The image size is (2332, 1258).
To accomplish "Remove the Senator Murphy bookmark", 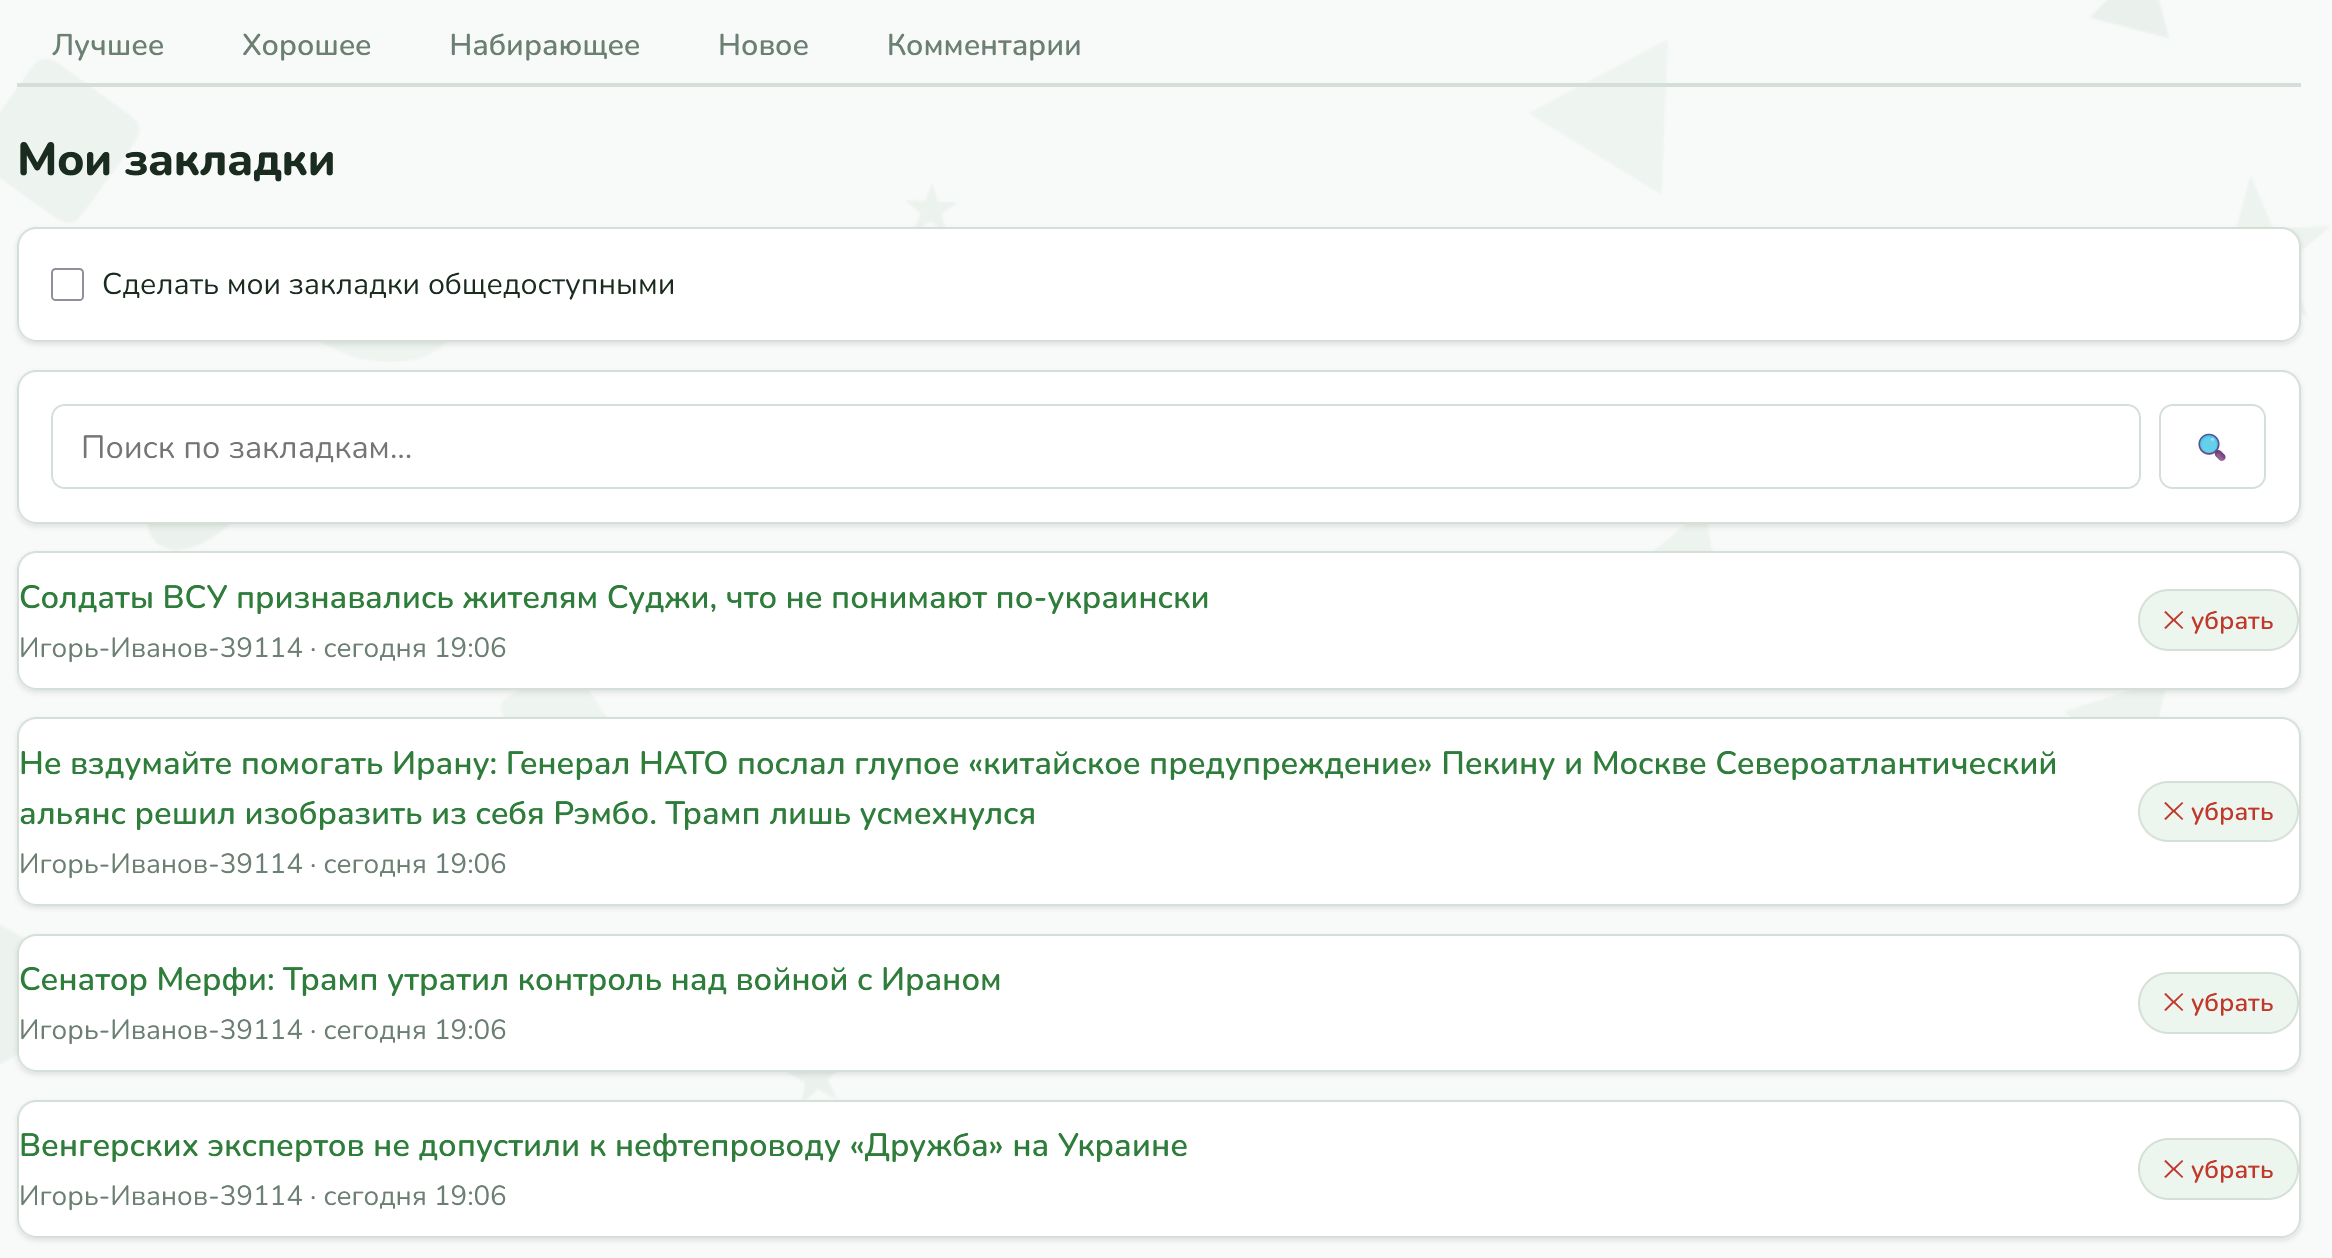I will point(2217,1003).
